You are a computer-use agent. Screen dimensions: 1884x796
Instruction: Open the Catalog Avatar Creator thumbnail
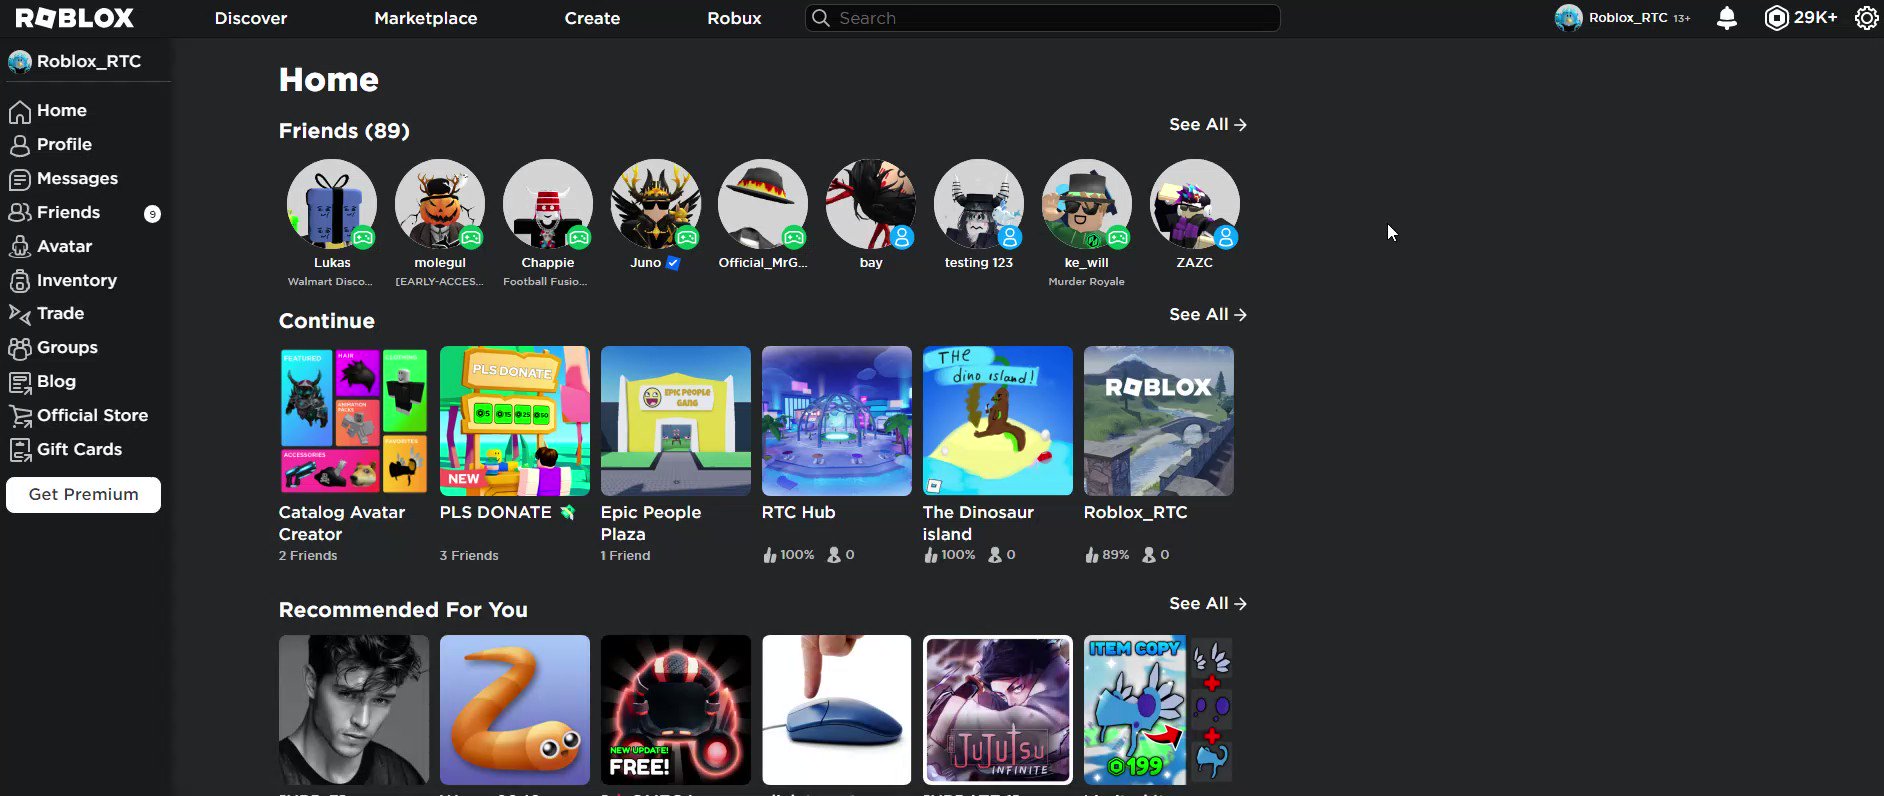click(x=354, y=421)
